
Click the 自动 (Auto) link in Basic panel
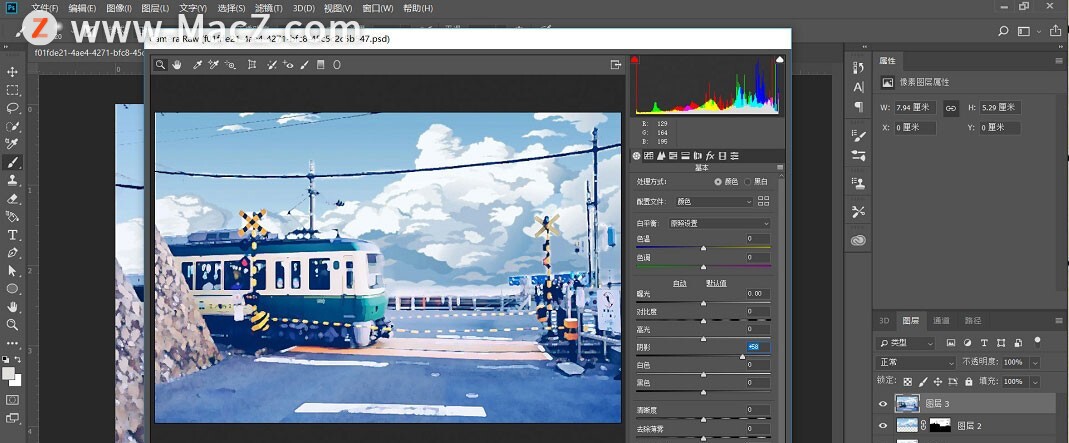[x=679, y=283]
